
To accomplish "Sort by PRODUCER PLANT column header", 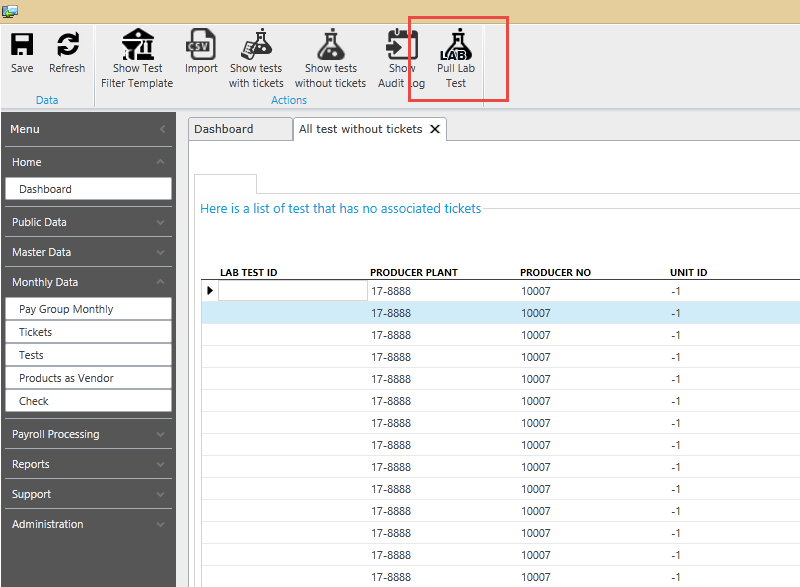I will coord(414,272).
